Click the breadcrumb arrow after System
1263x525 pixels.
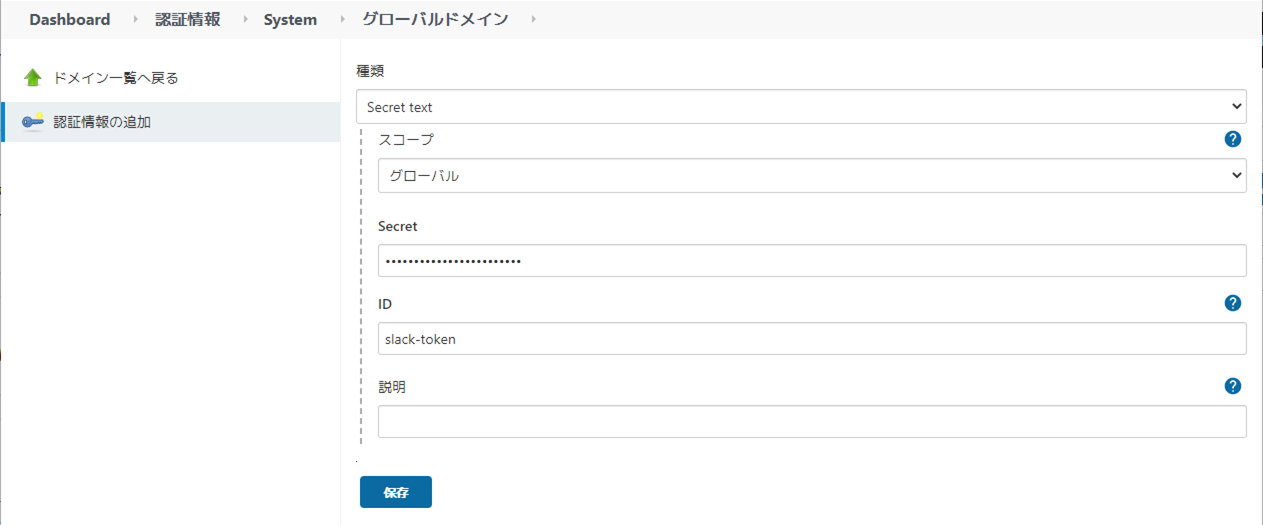(341, 20)
